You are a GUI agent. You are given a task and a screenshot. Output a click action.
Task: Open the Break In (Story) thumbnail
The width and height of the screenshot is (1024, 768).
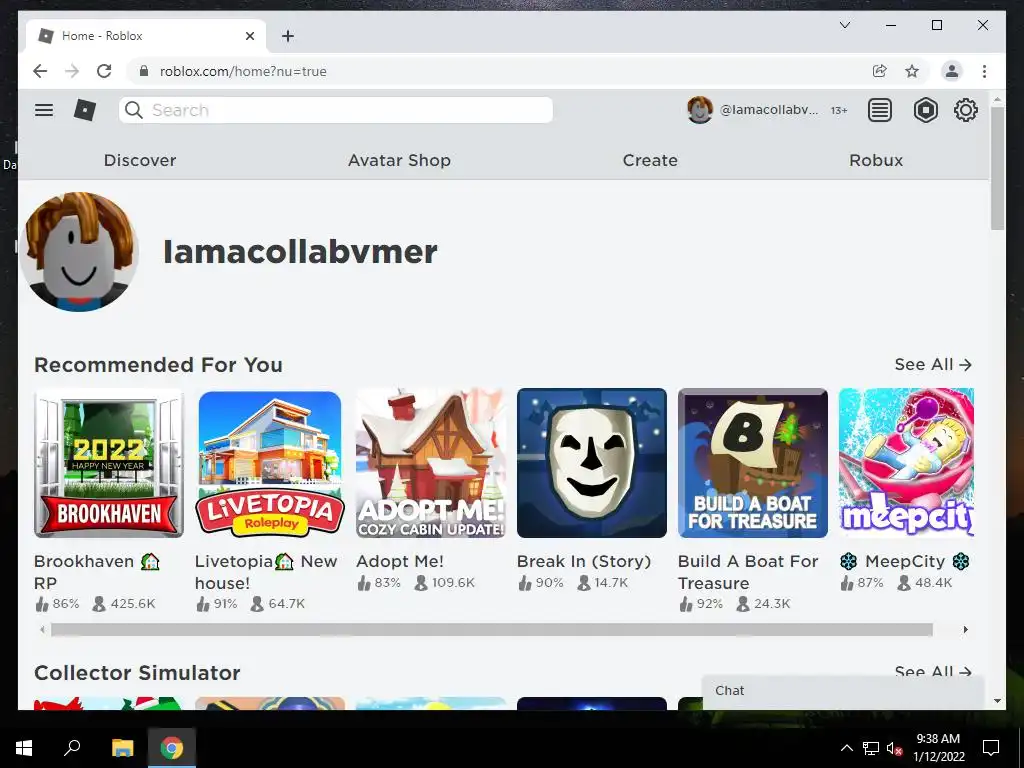tap(592, 463)
